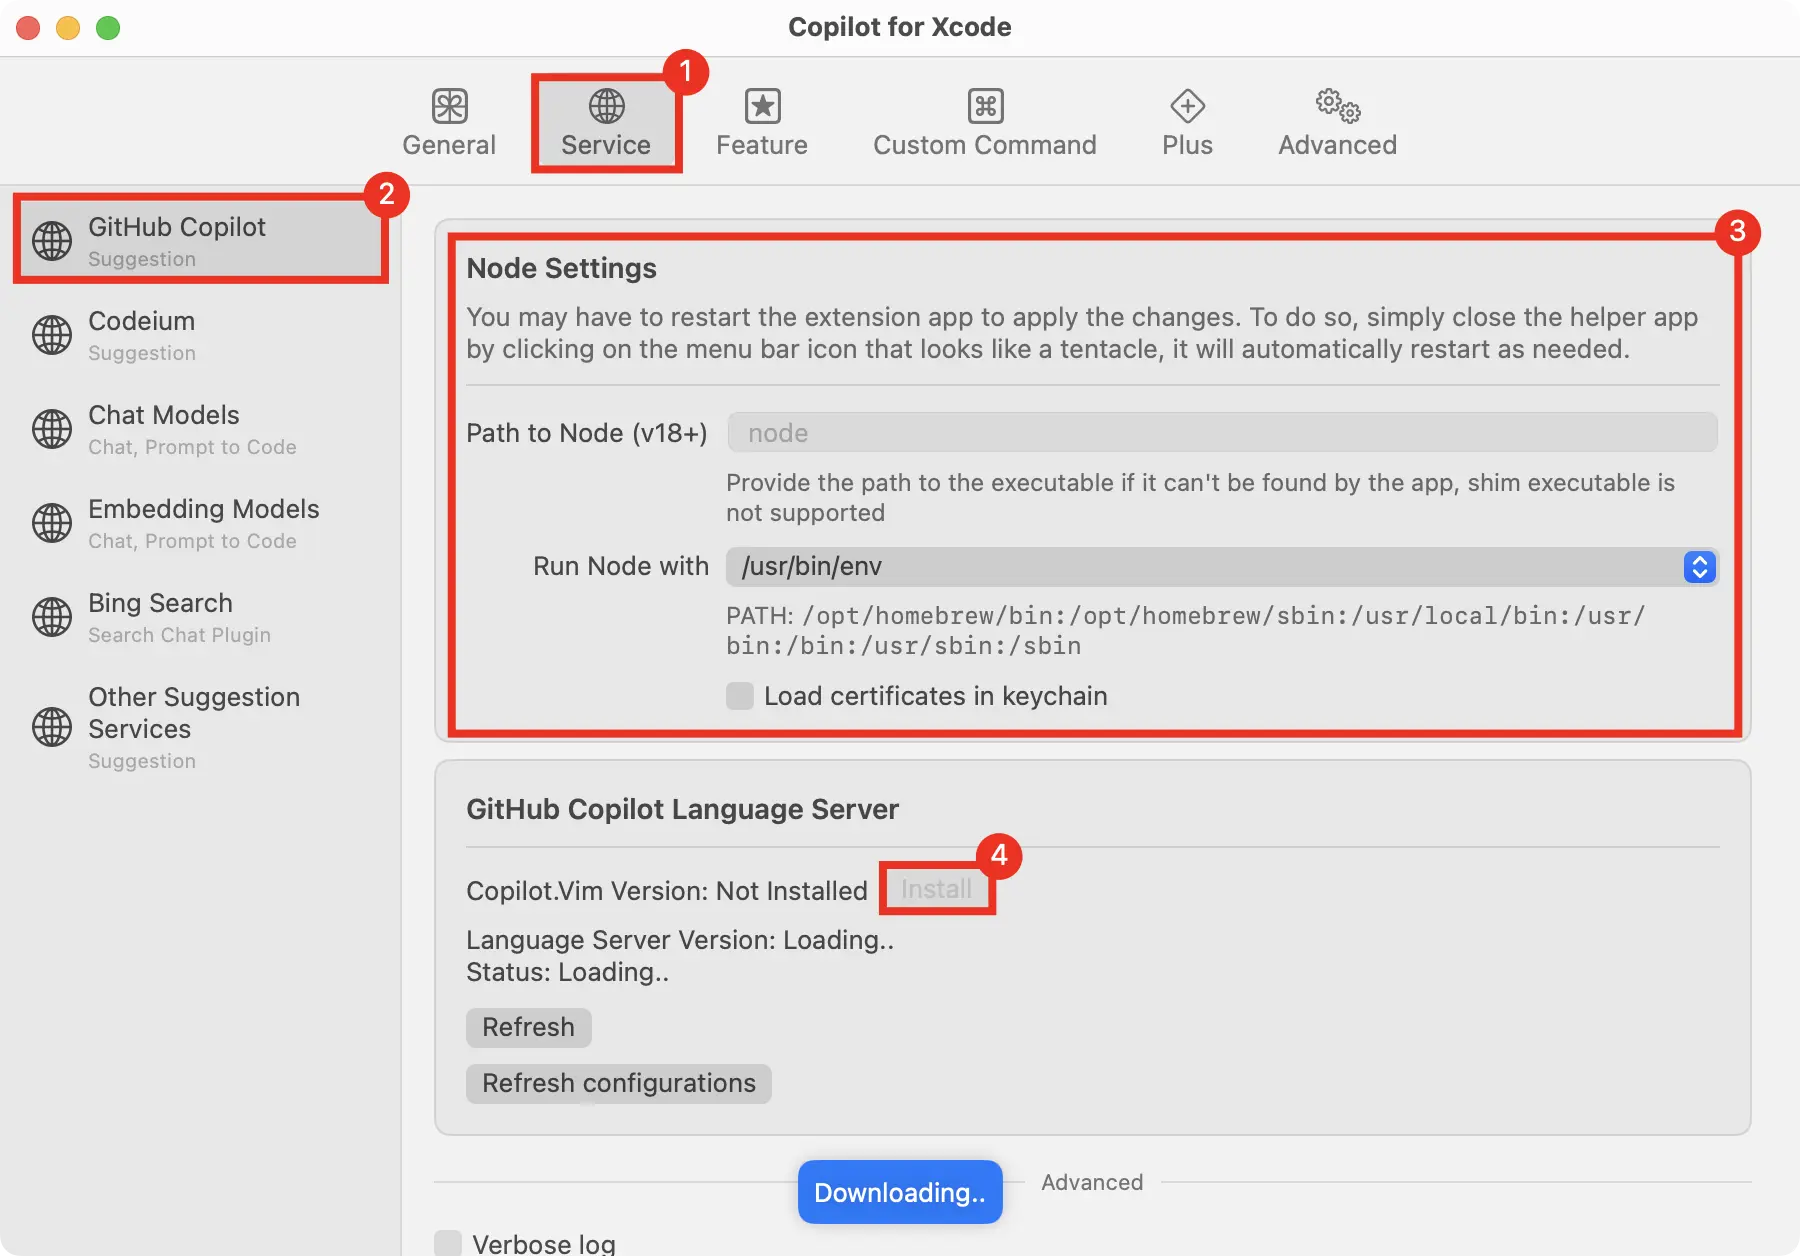
Task: Click the Run Node with stepper arrows
Action: [x=1700, y=567]
